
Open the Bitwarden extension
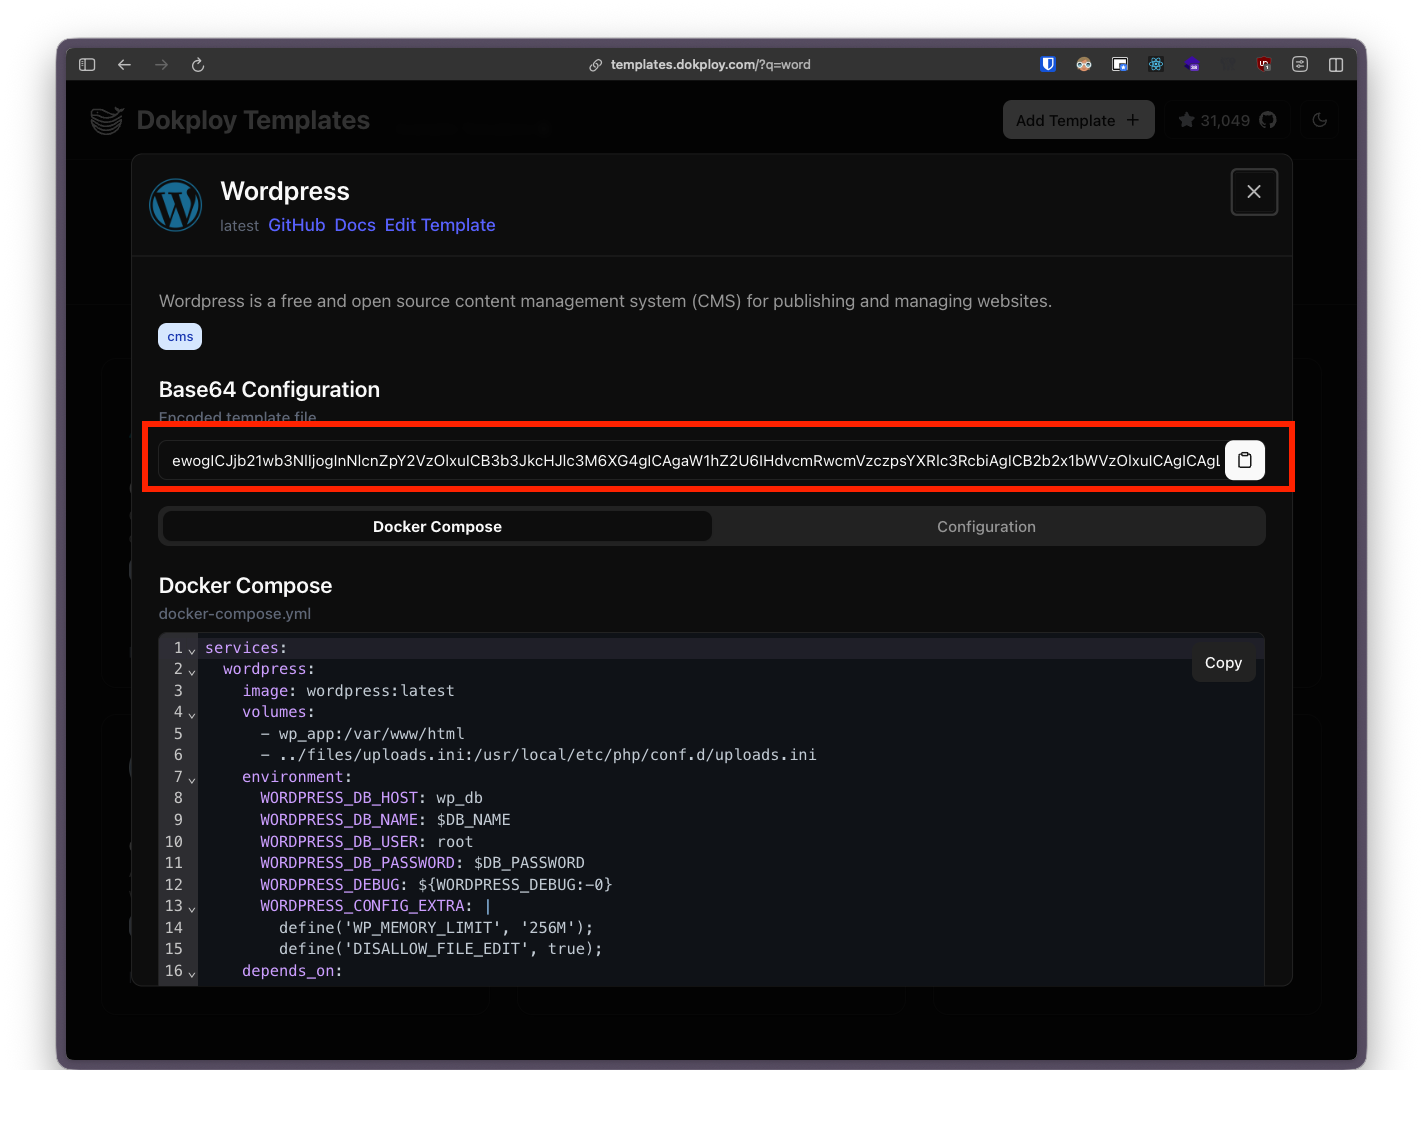point(1048,64)
